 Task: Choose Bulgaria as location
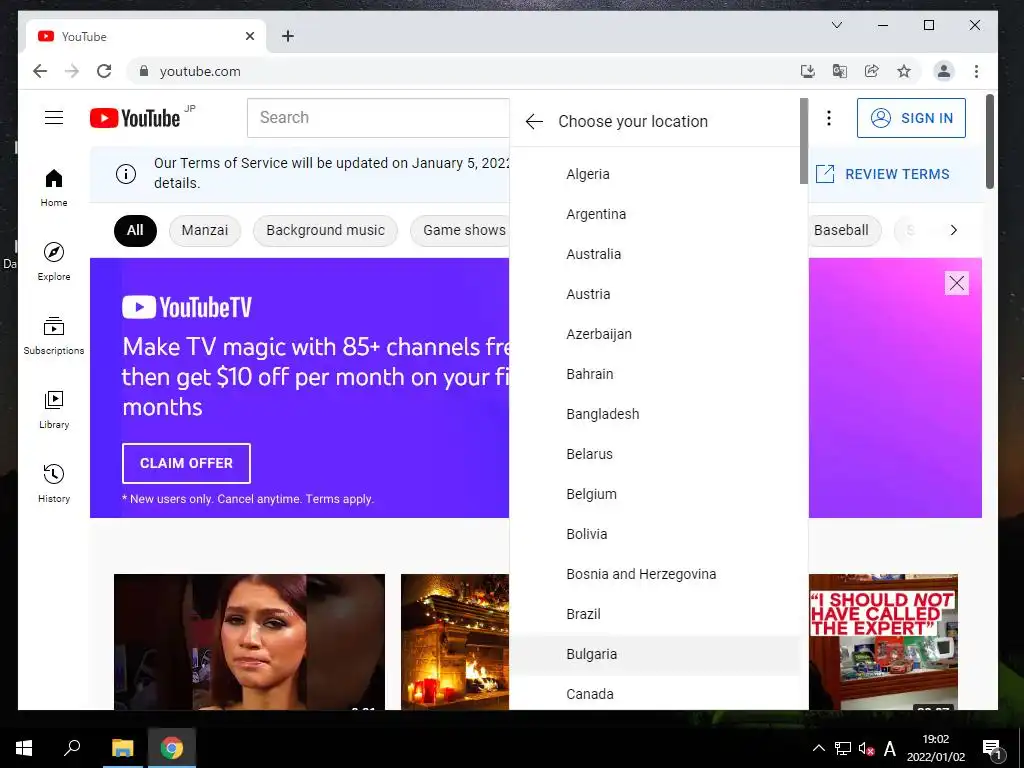click(x=655, y=654)
